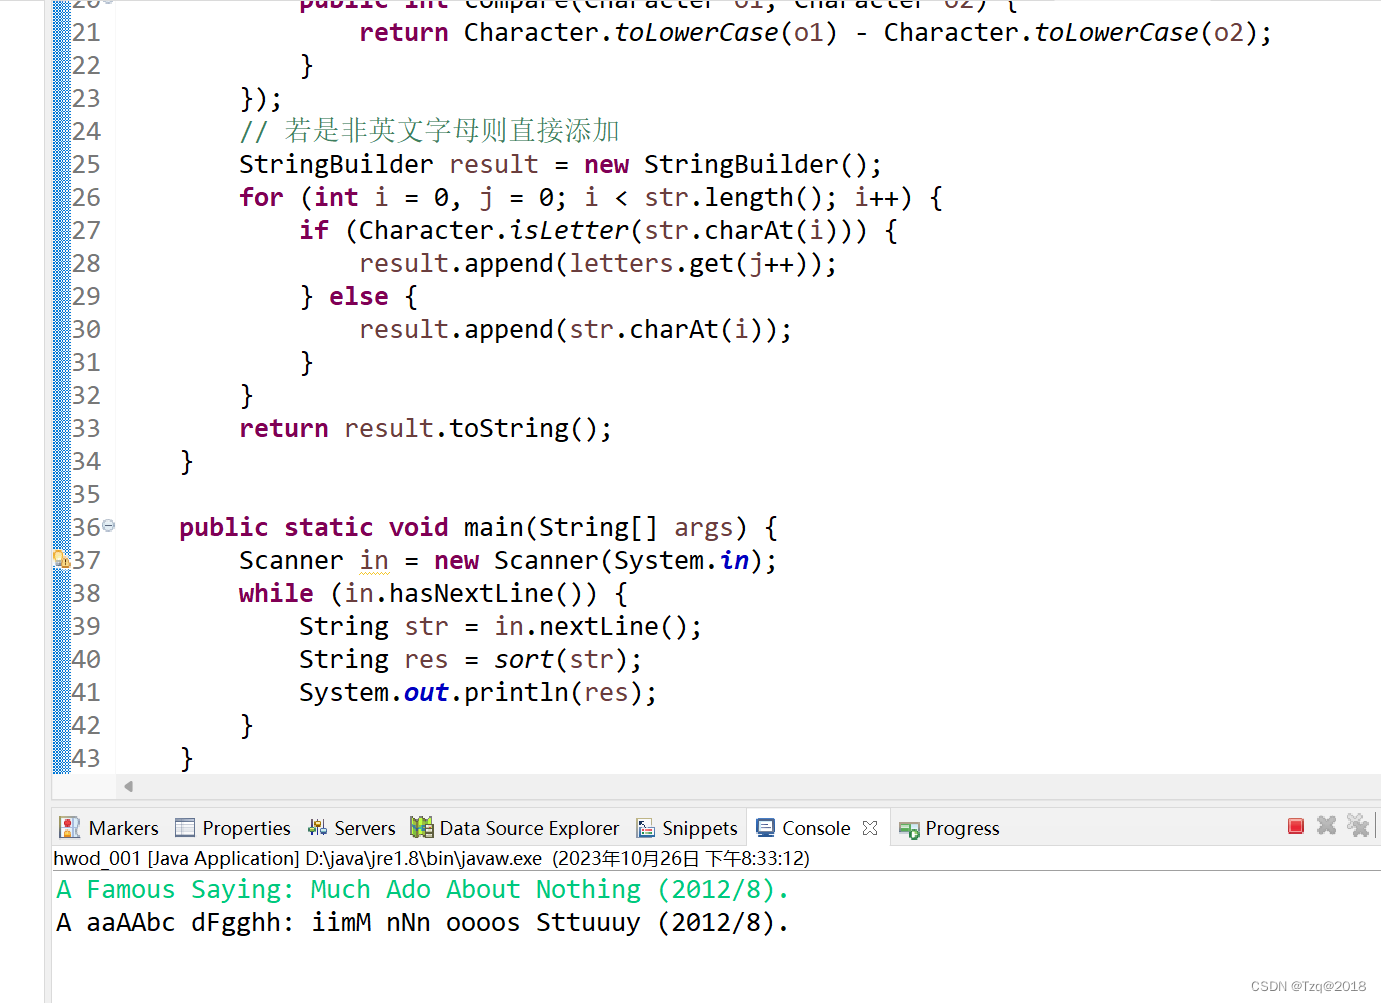Click 'sort(str)' call on line 40
Viewport: 1381px width, 1003px height.
(x=560, y=659)
